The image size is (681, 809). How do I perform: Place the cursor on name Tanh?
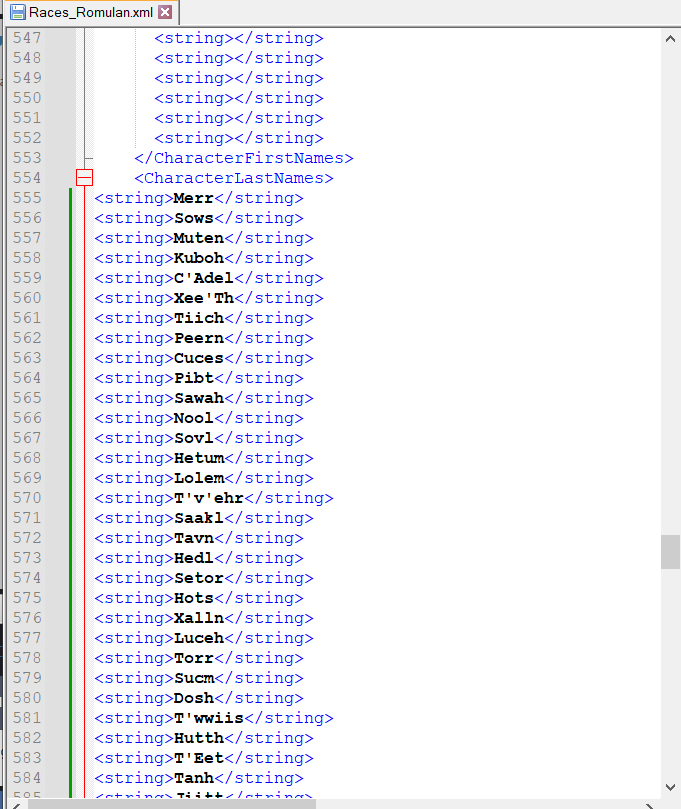pos(193,778)
